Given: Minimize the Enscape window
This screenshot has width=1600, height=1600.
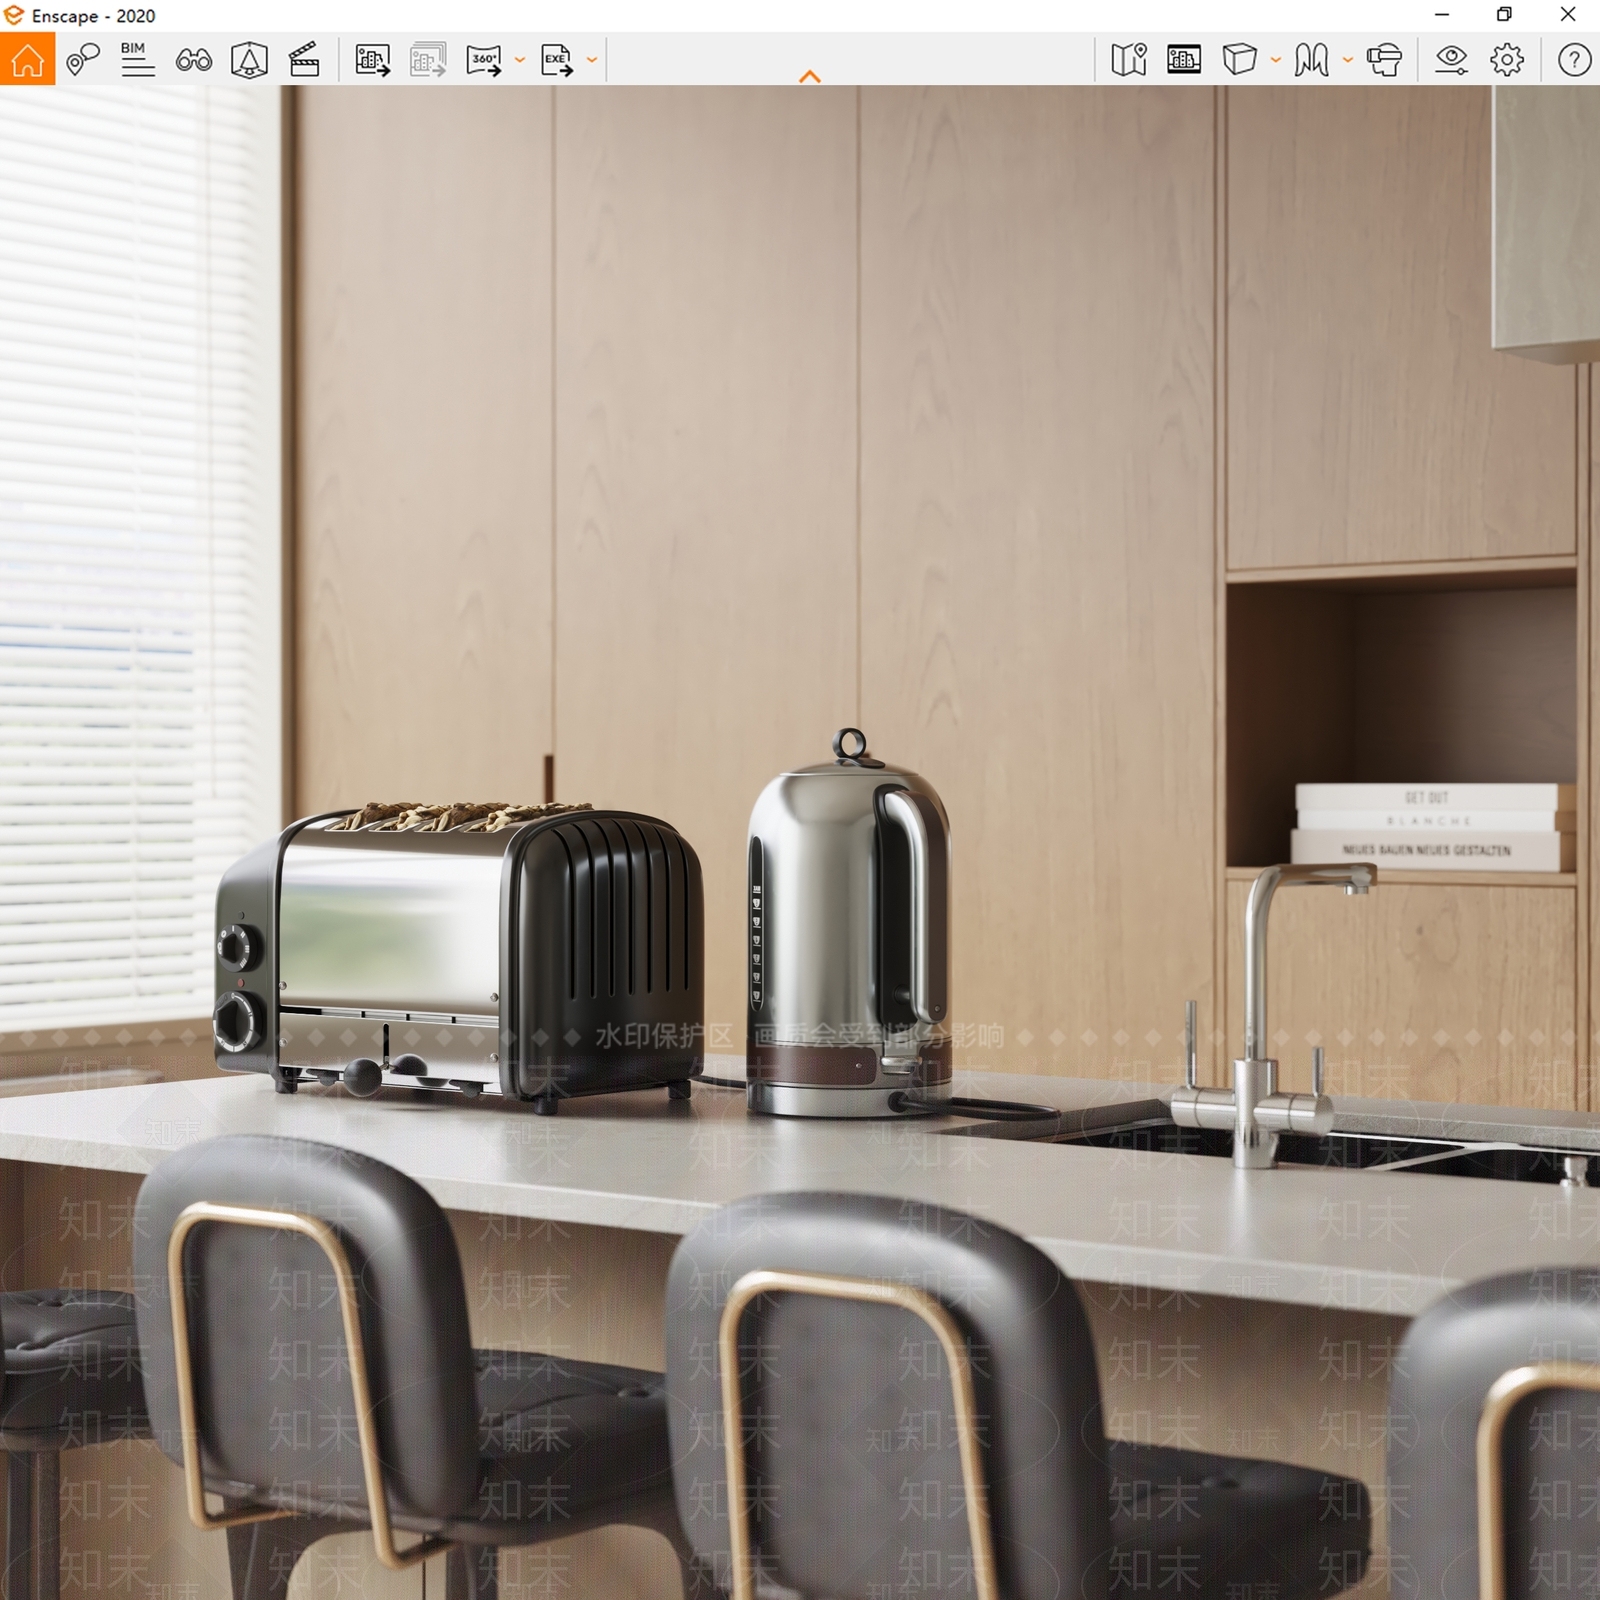Looking at the screenshot, I should click(x=1442, y=15).
